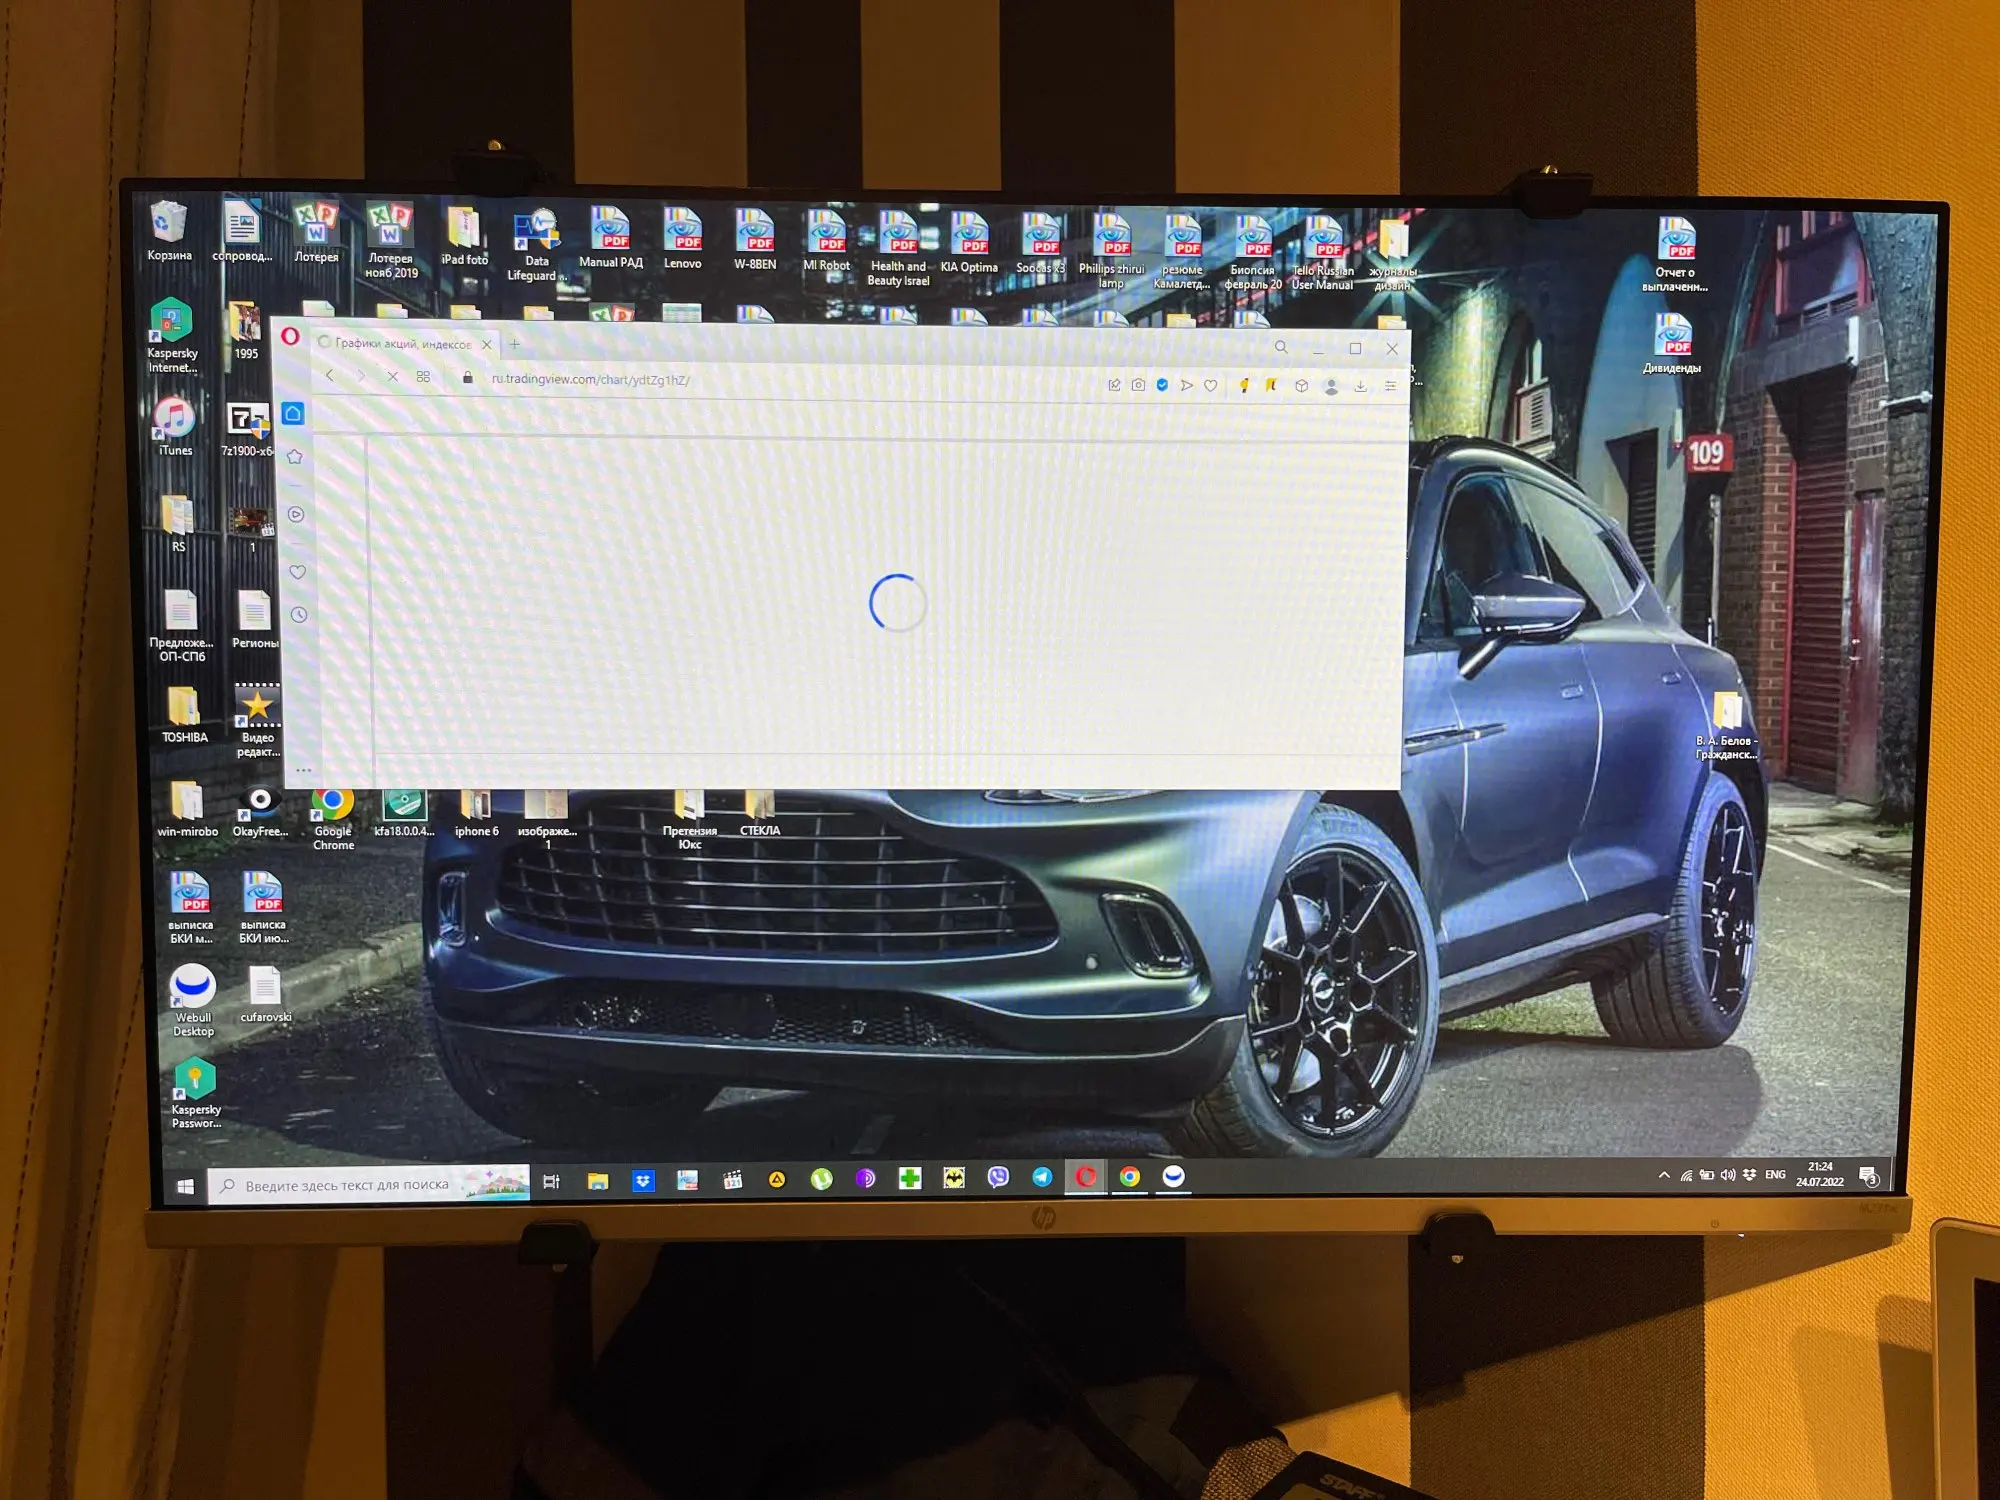The height and width of the screenshot is (1500, 2000).
Task: Open Telegram from the taskbar
Action: tap(1042, 1177)
